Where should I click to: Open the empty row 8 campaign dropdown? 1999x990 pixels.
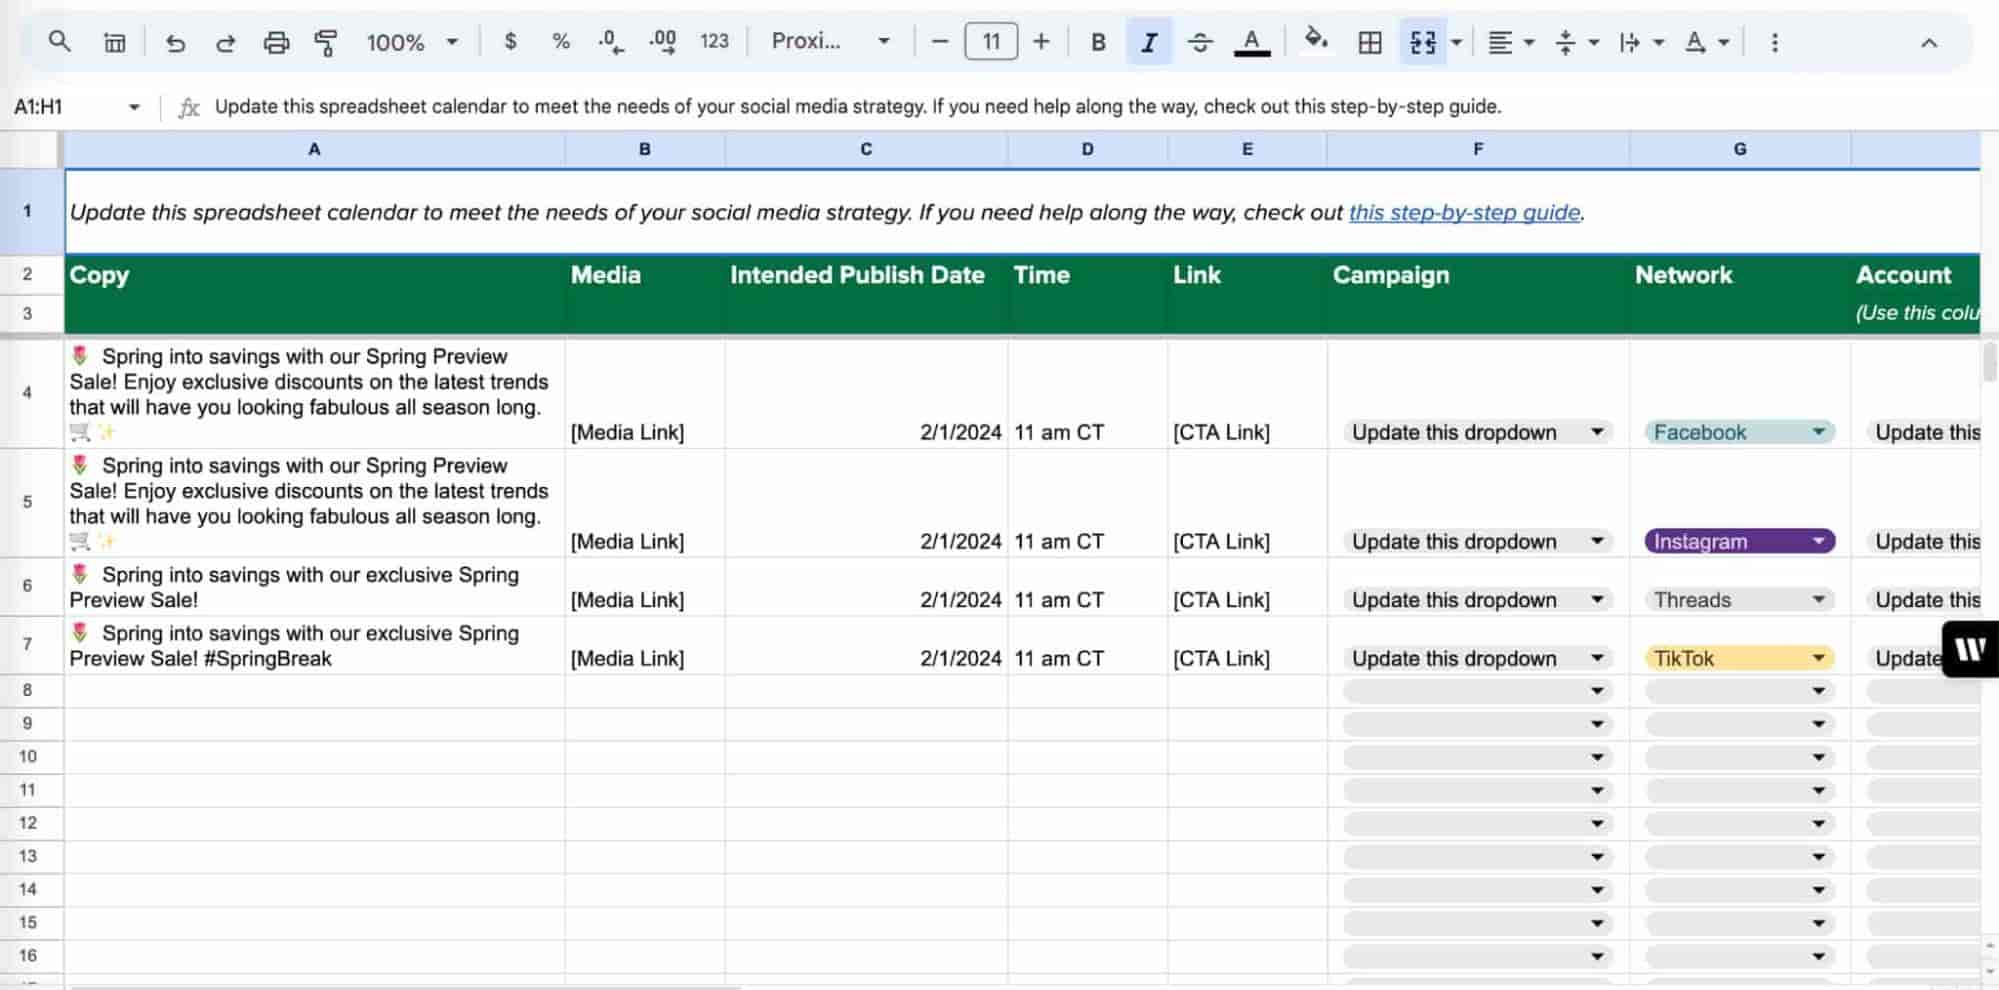1477,691
